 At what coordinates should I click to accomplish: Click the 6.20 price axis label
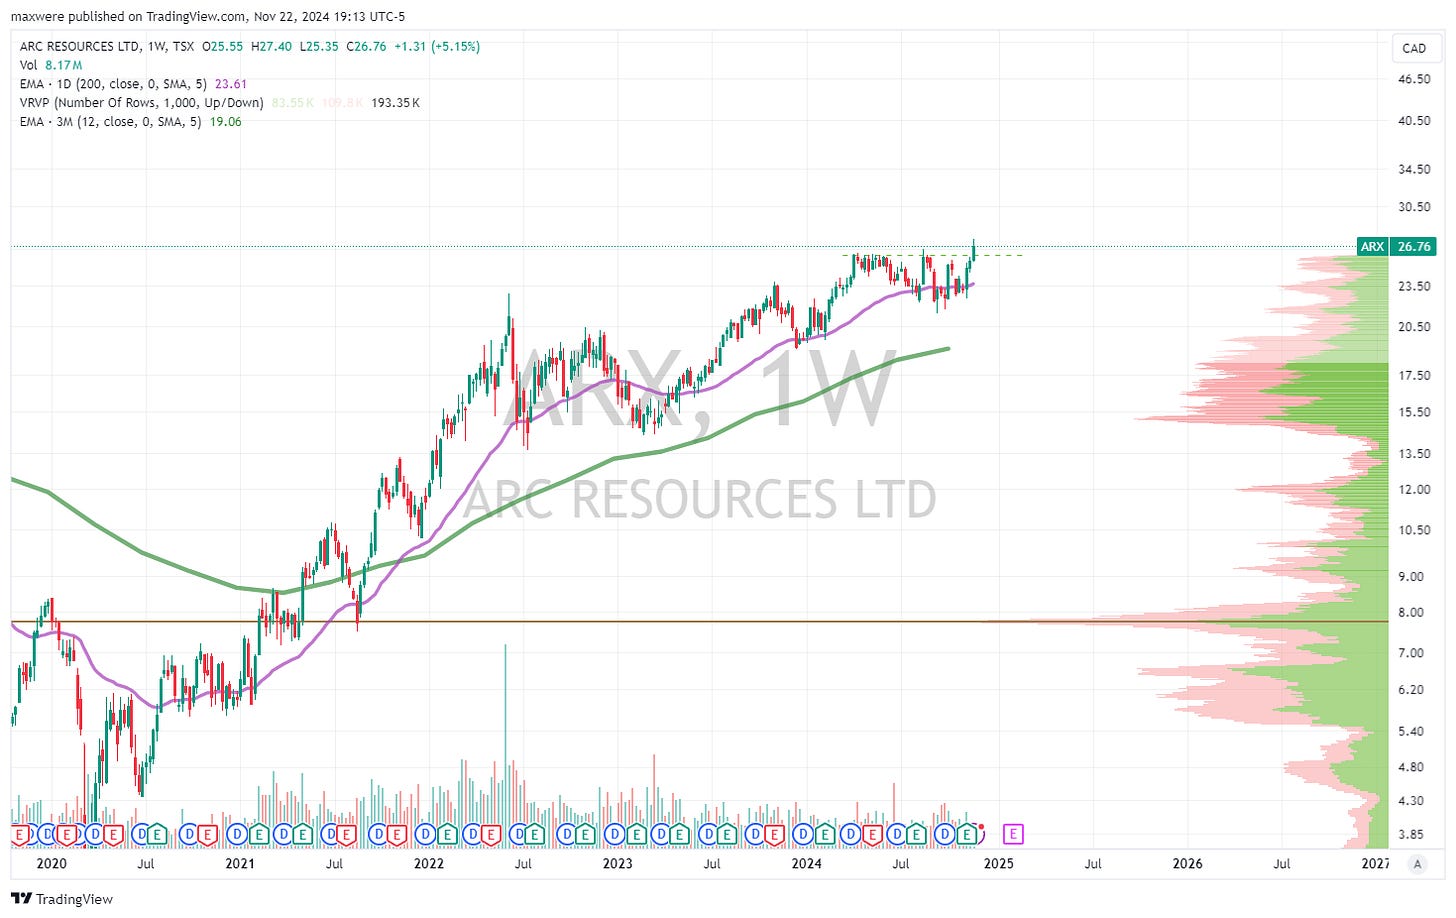[x=1411, y=690]
